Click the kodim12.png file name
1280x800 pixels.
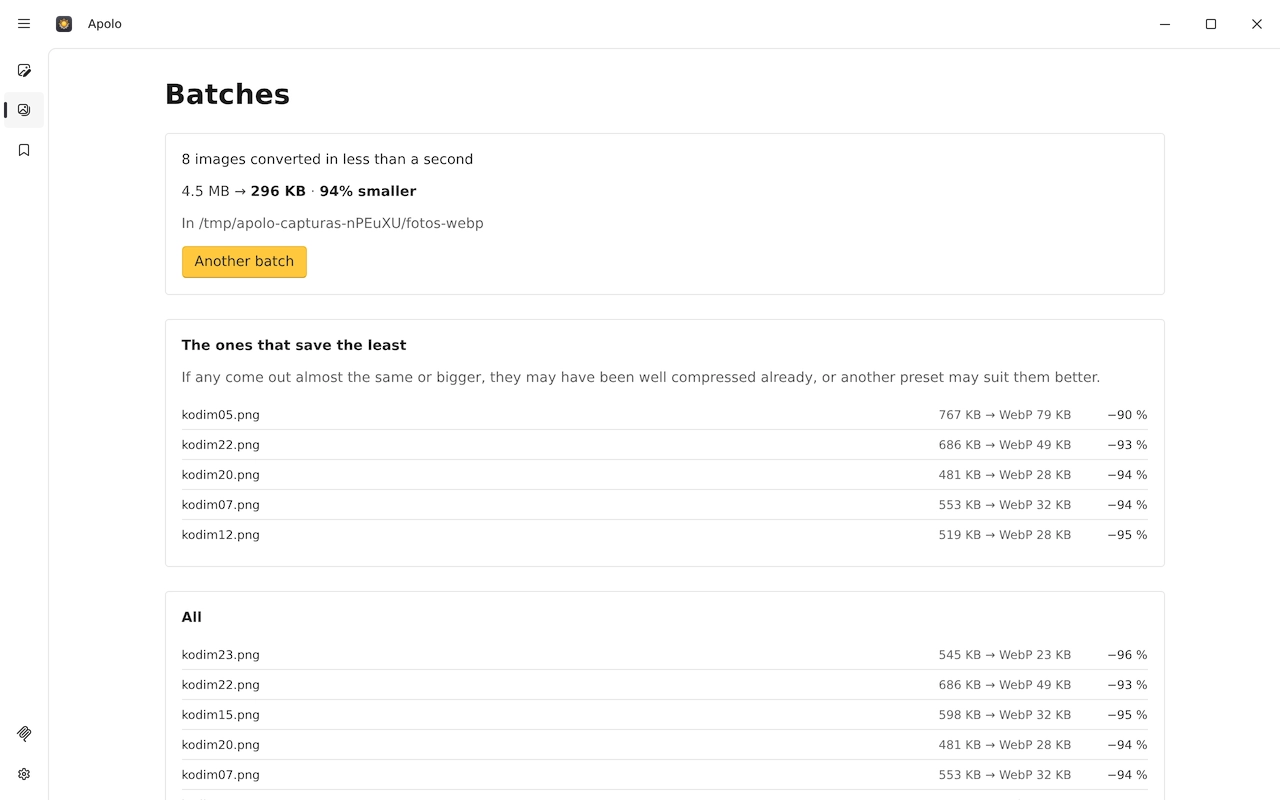coord(221,535)
